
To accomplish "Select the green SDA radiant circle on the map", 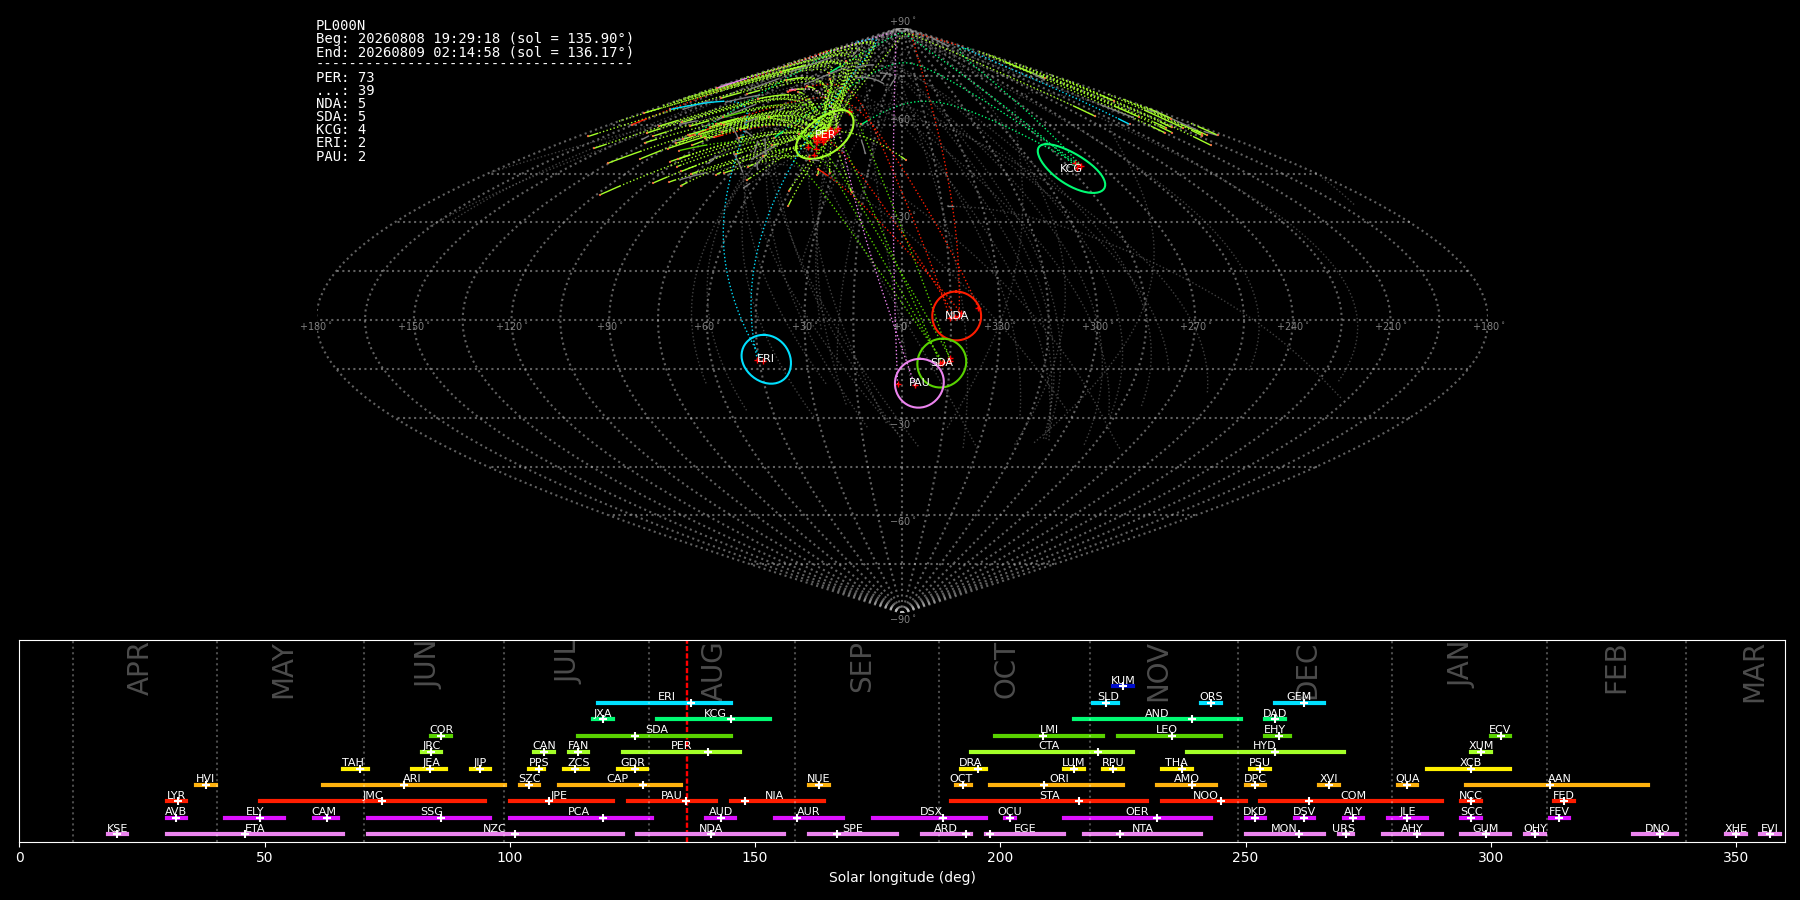I will (x=942, y=363).
